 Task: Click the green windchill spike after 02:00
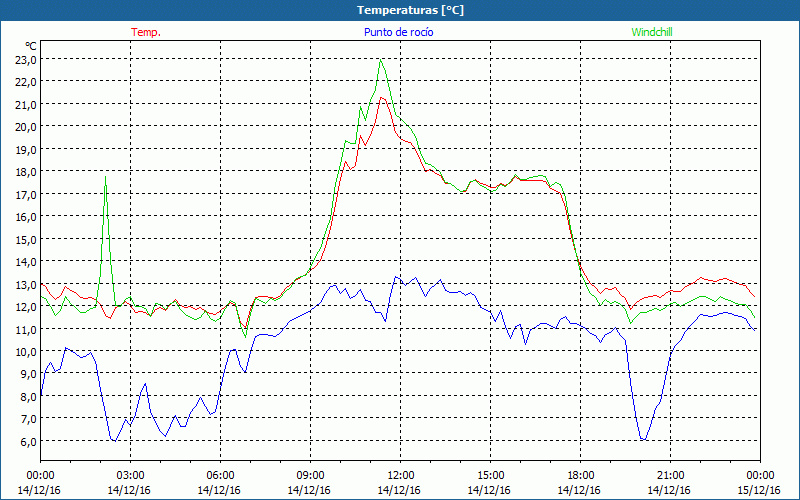tap(105, 178)
